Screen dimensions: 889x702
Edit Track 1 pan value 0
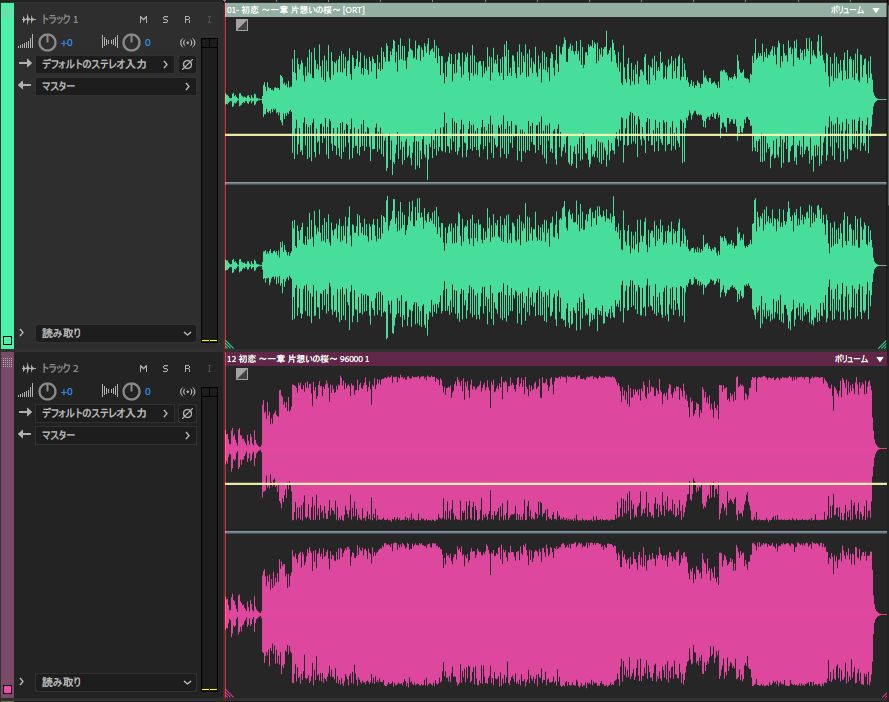(147, 43)
